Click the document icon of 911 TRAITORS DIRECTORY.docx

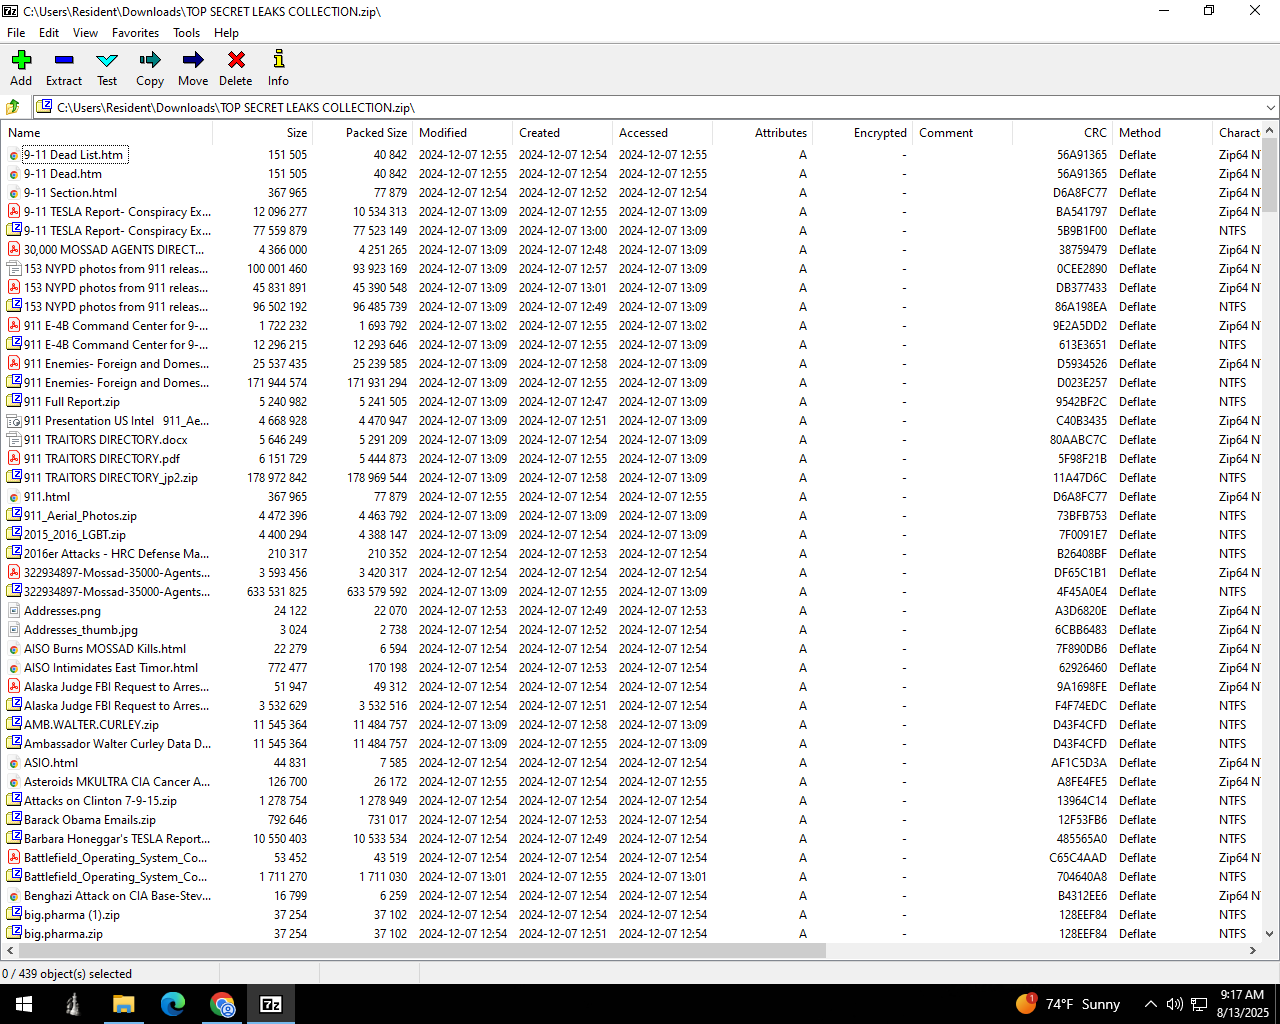[x=14, y=440]
